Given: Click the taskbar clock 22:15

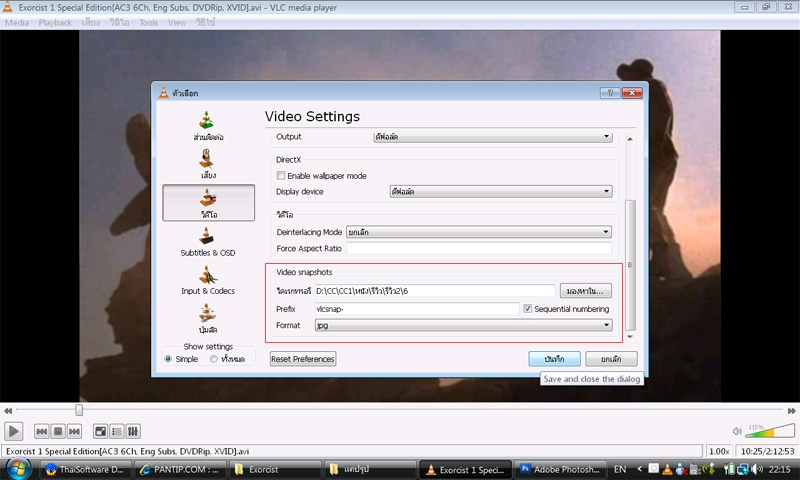Looking at the screenshot, I should (x=779, y=469).
